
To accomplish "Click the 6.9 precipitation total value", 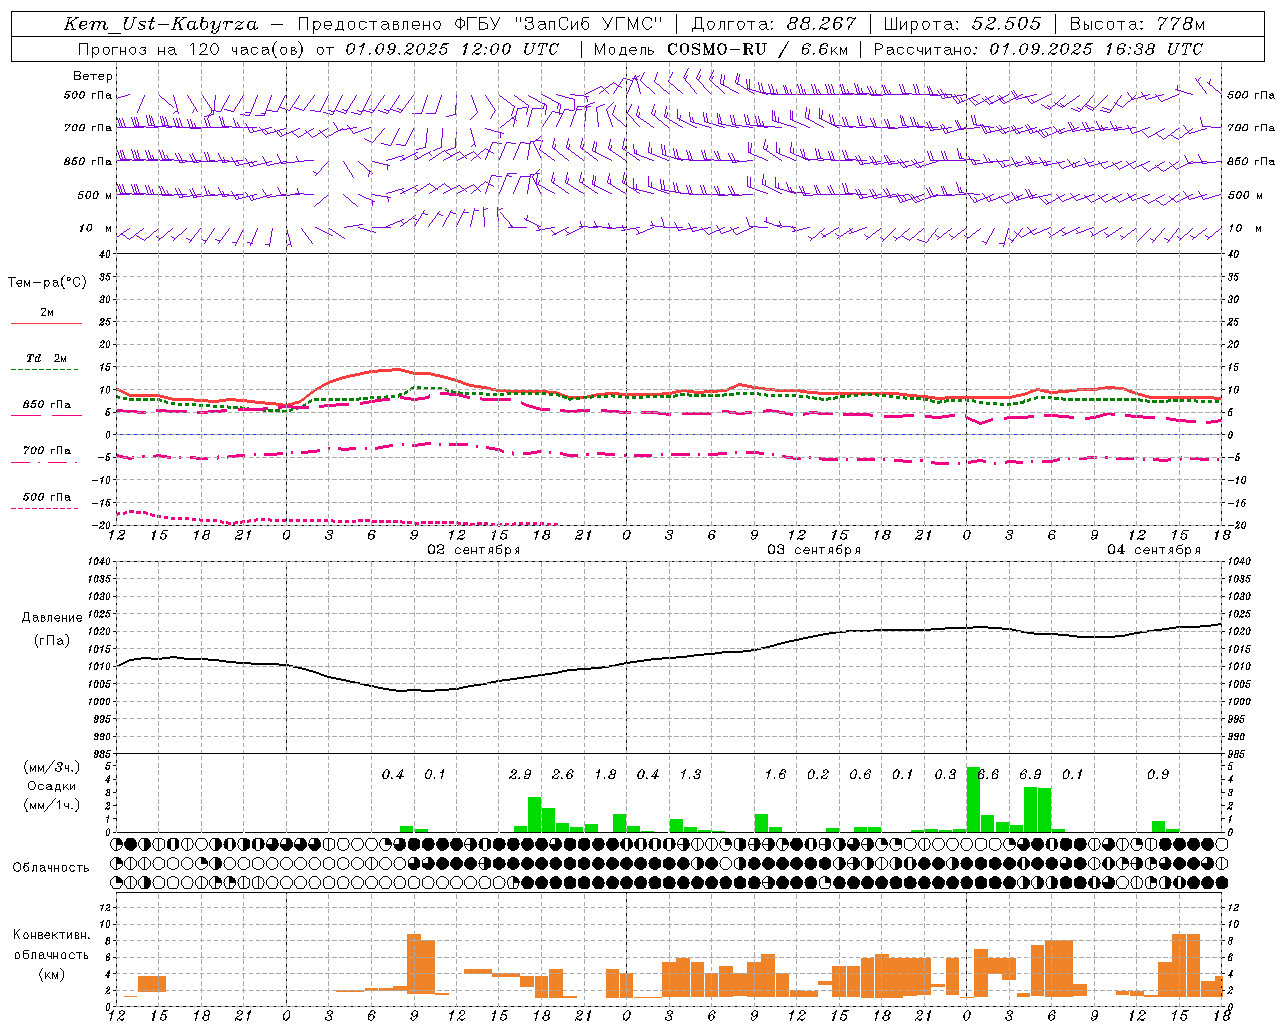I will coord(1030,774).
